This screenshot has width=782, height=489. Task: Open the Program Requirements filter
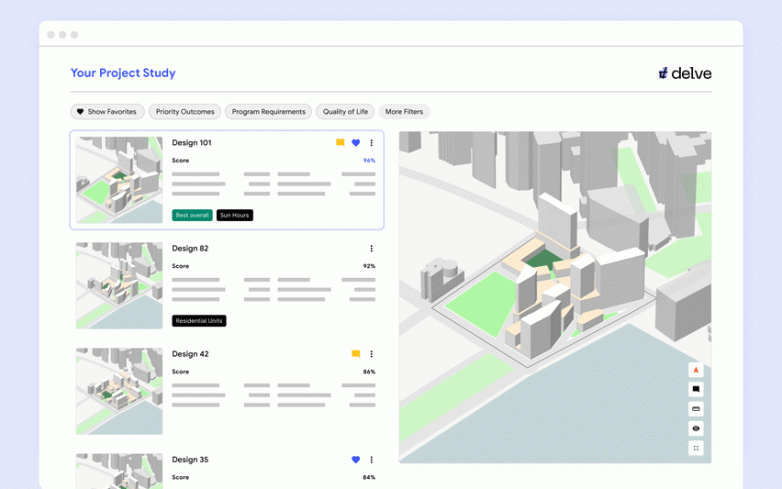pyautogui.click(x=268, y=112)
